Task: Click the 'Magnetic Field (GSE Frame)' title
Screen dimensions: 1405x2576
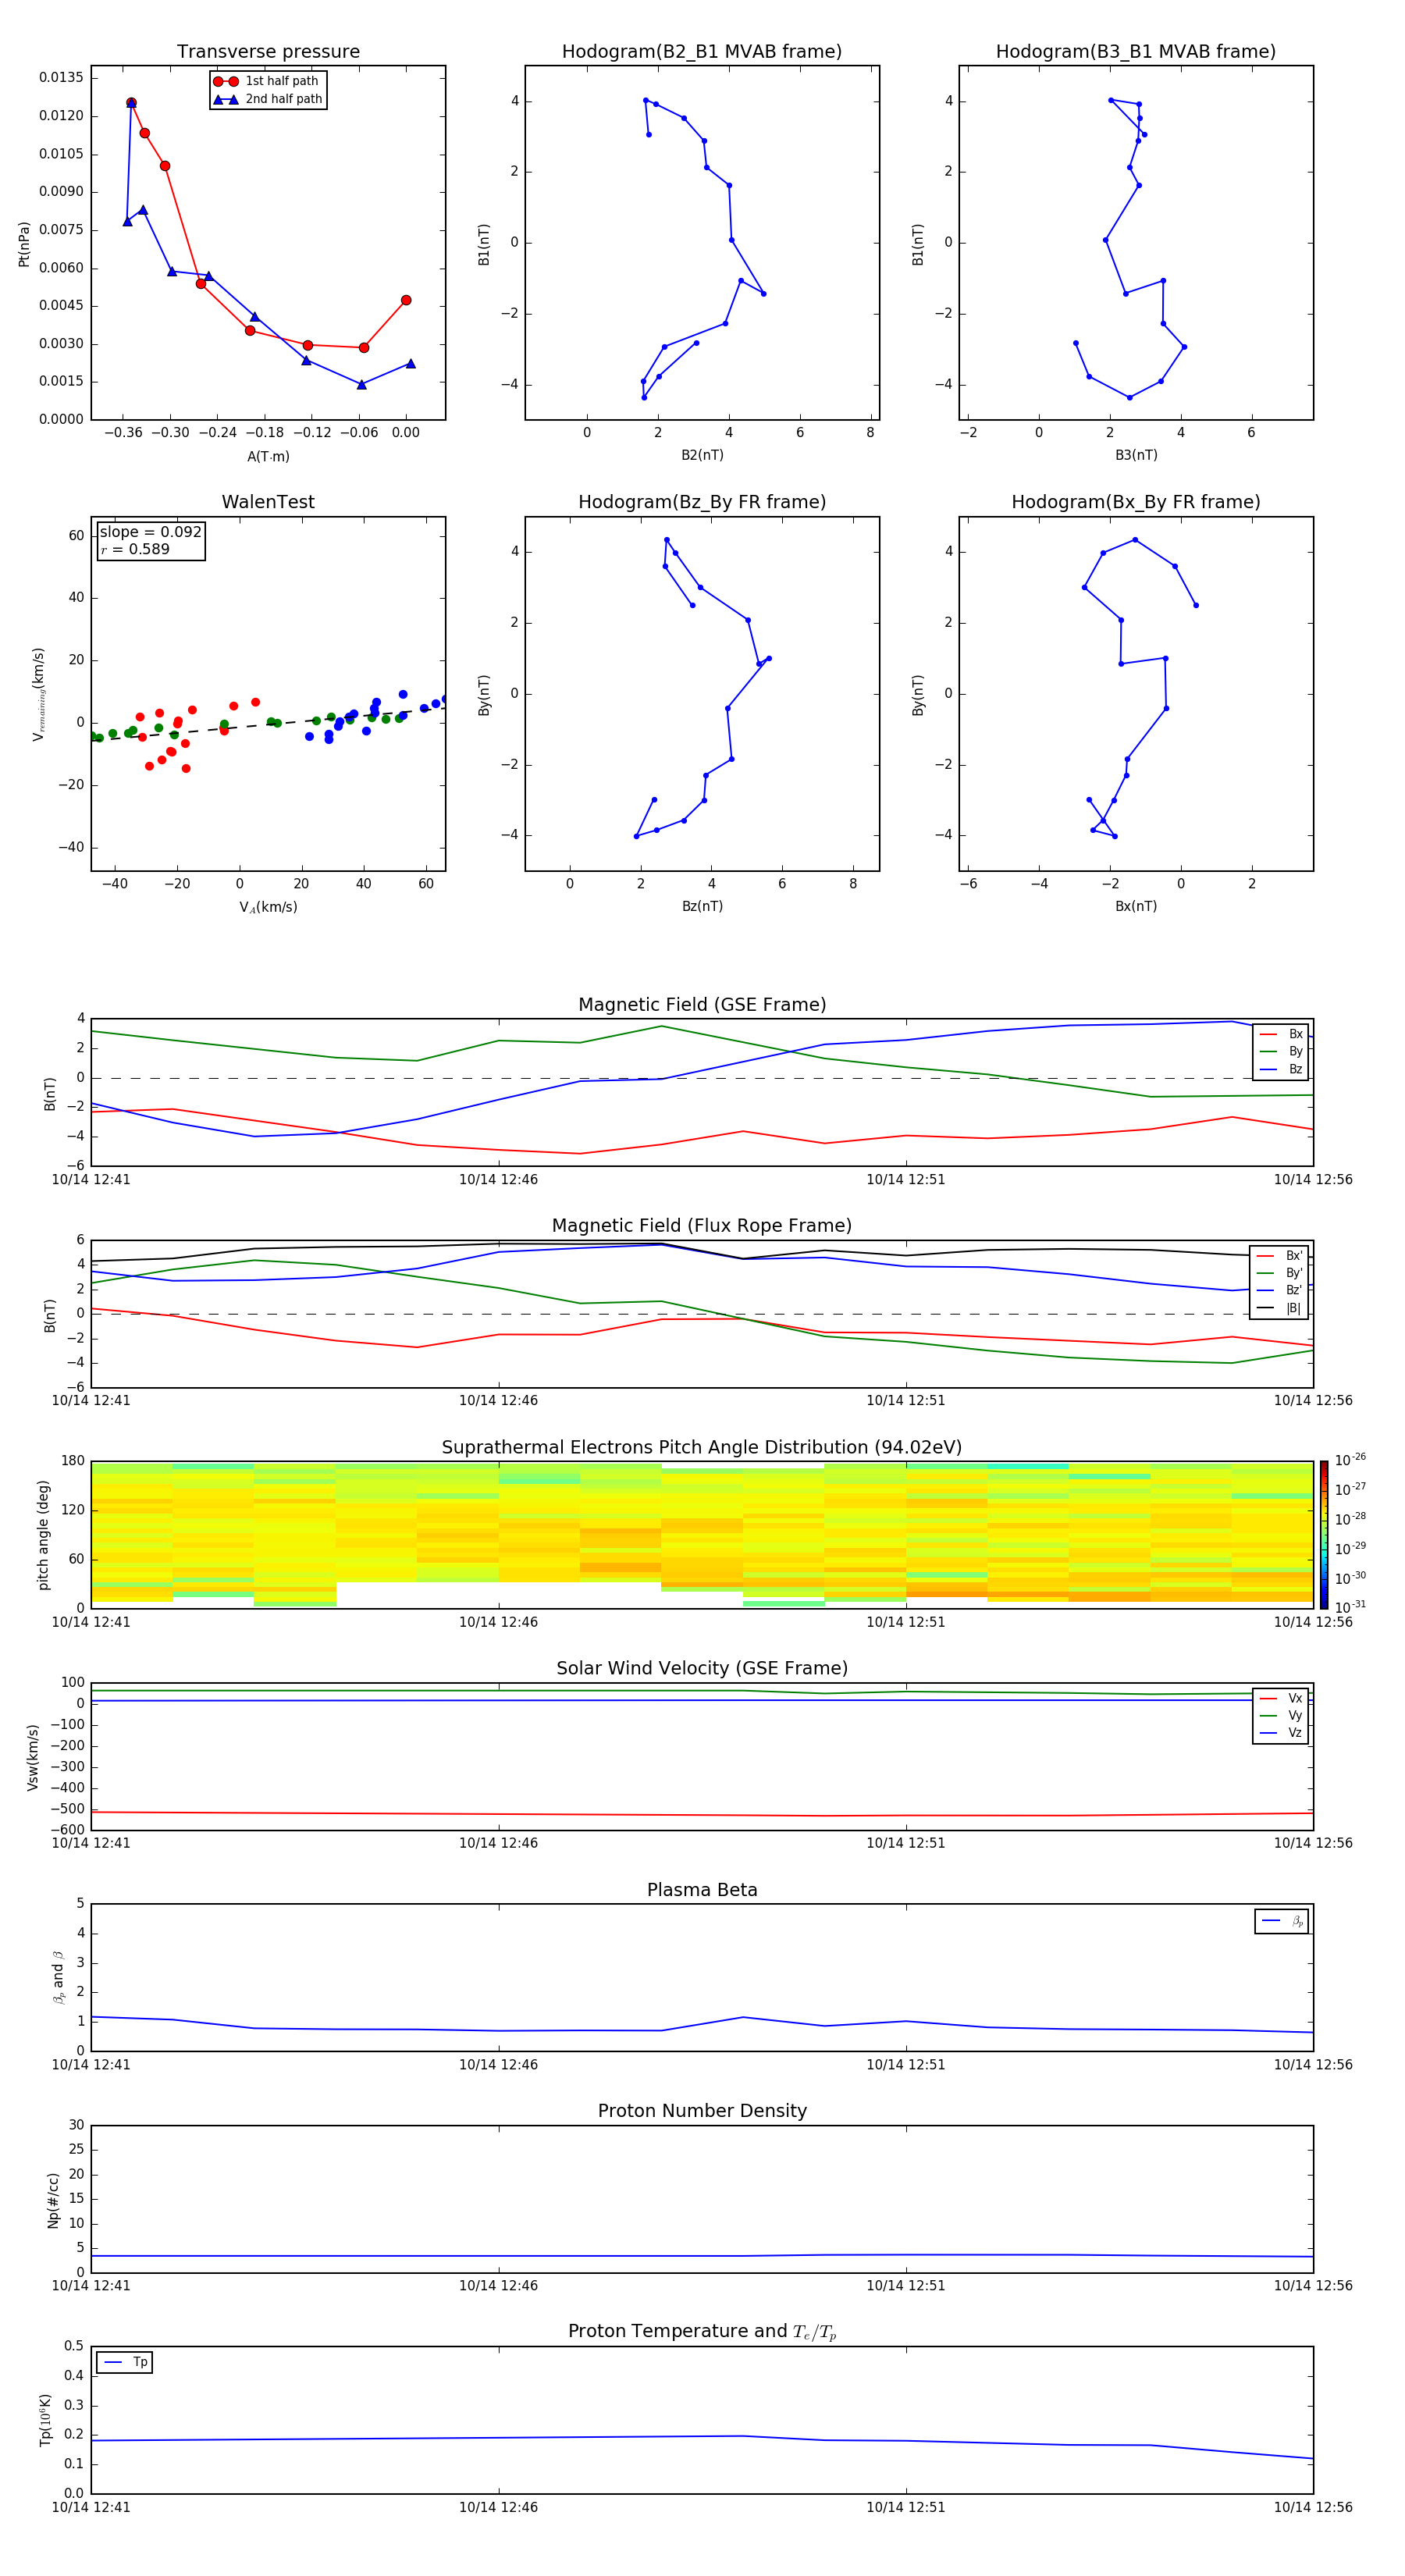Action: point(702,1004)
